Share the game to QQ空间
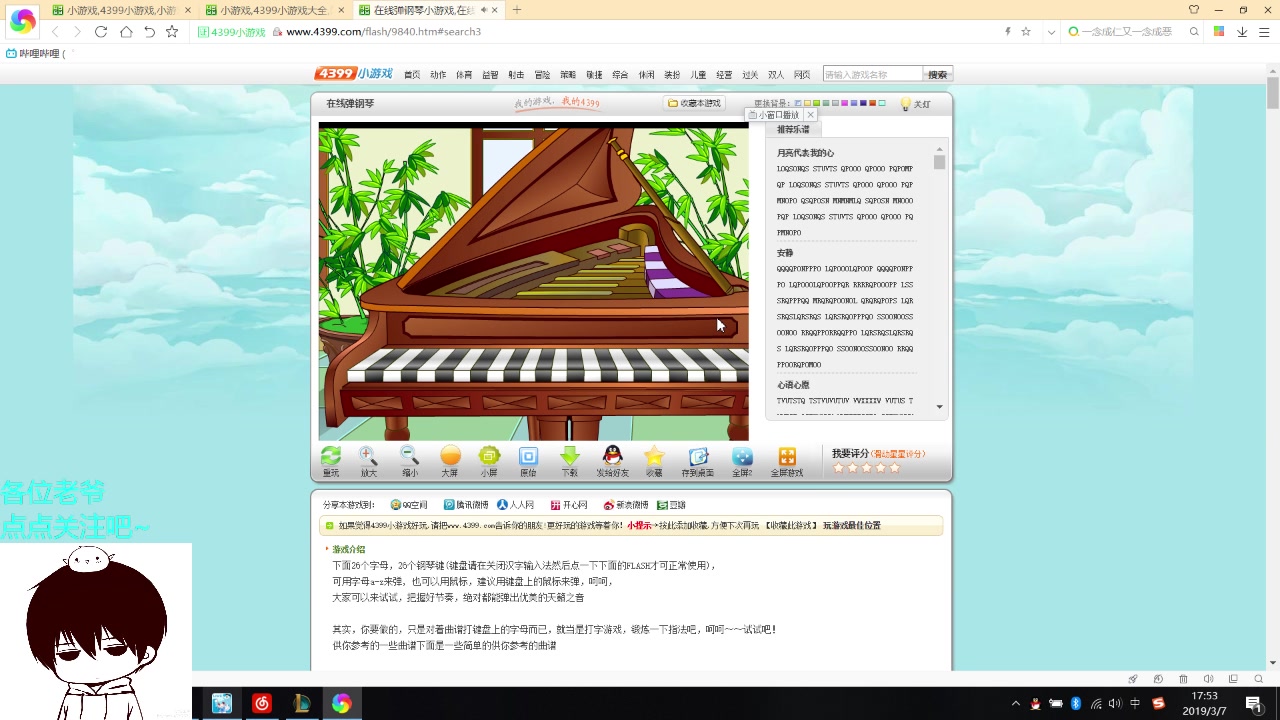 (x=409, y=505)
